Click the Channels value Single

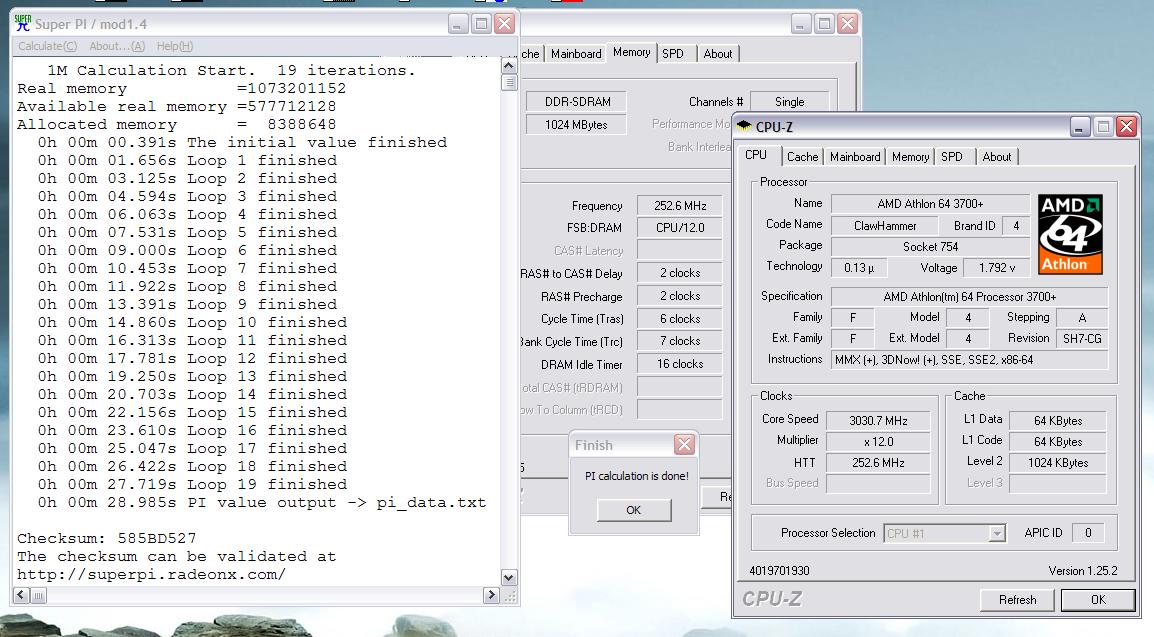(789, 102)
